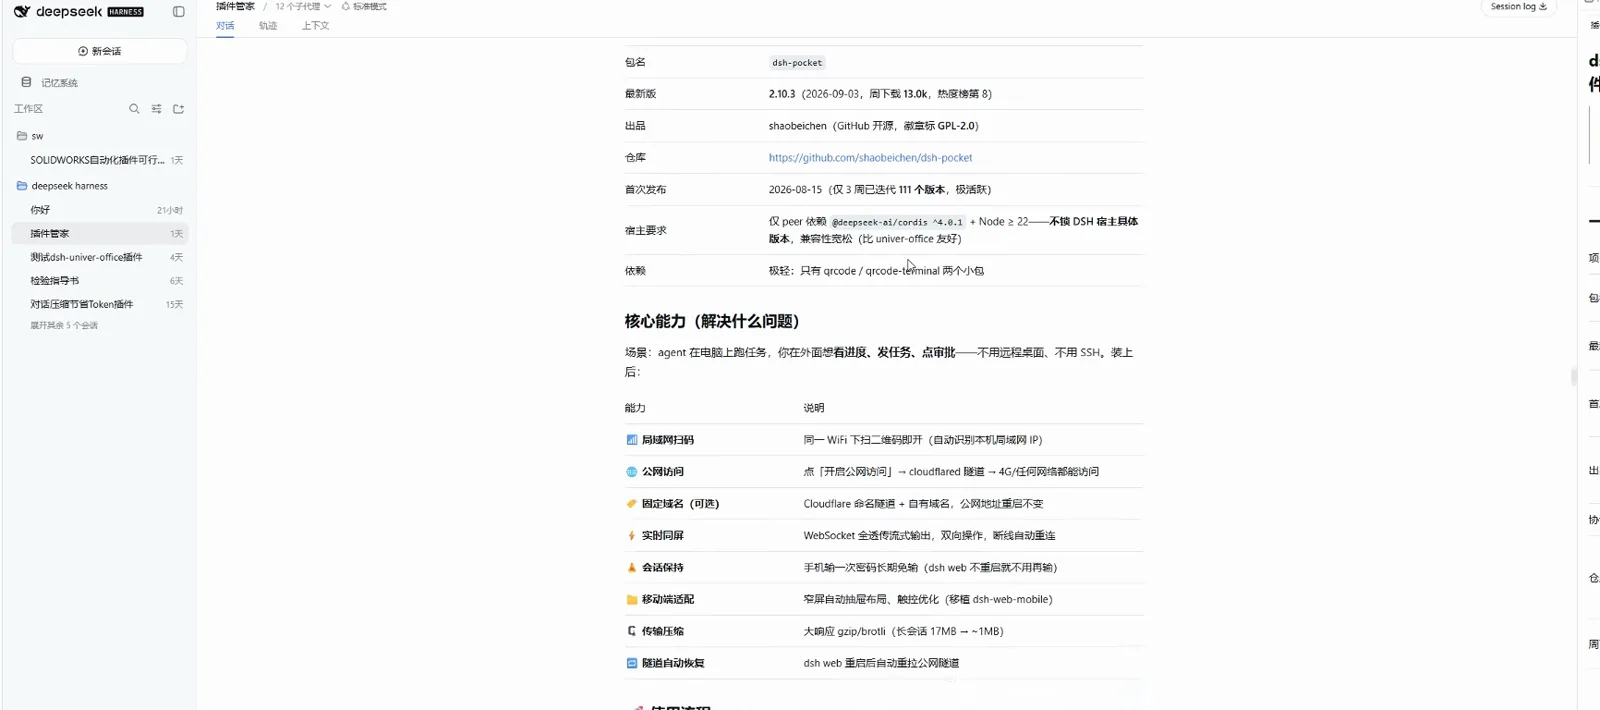The width and height of the screenshot is (1600, 710).
Task: Select the 插件管家 session in sidebar
Action: (x=100, y=233)
